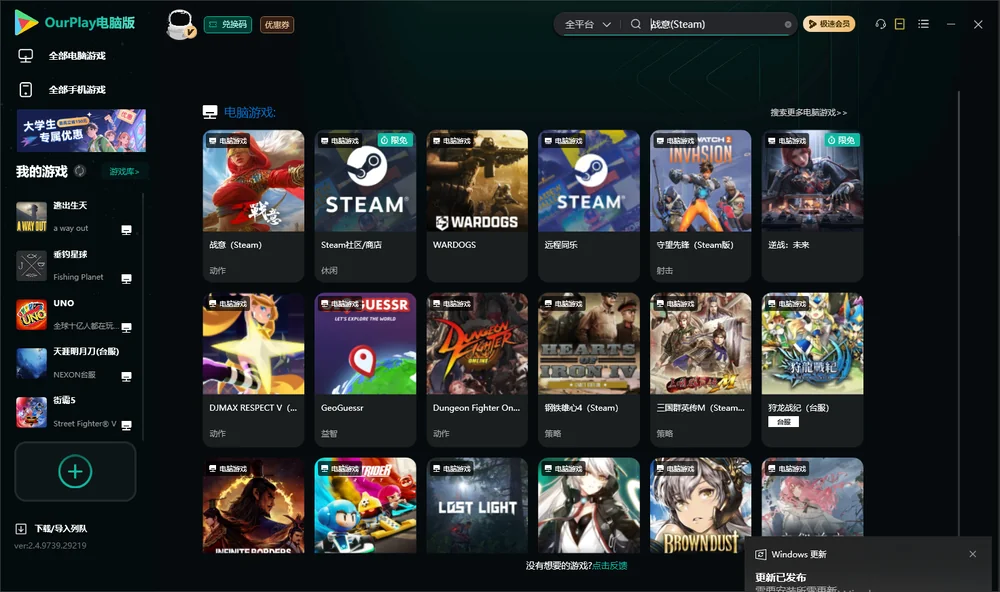The width and height of the screenshot is (1000, 592).
Task: Open 全部电脑游戏 in the sidebar
Action: 62,56
